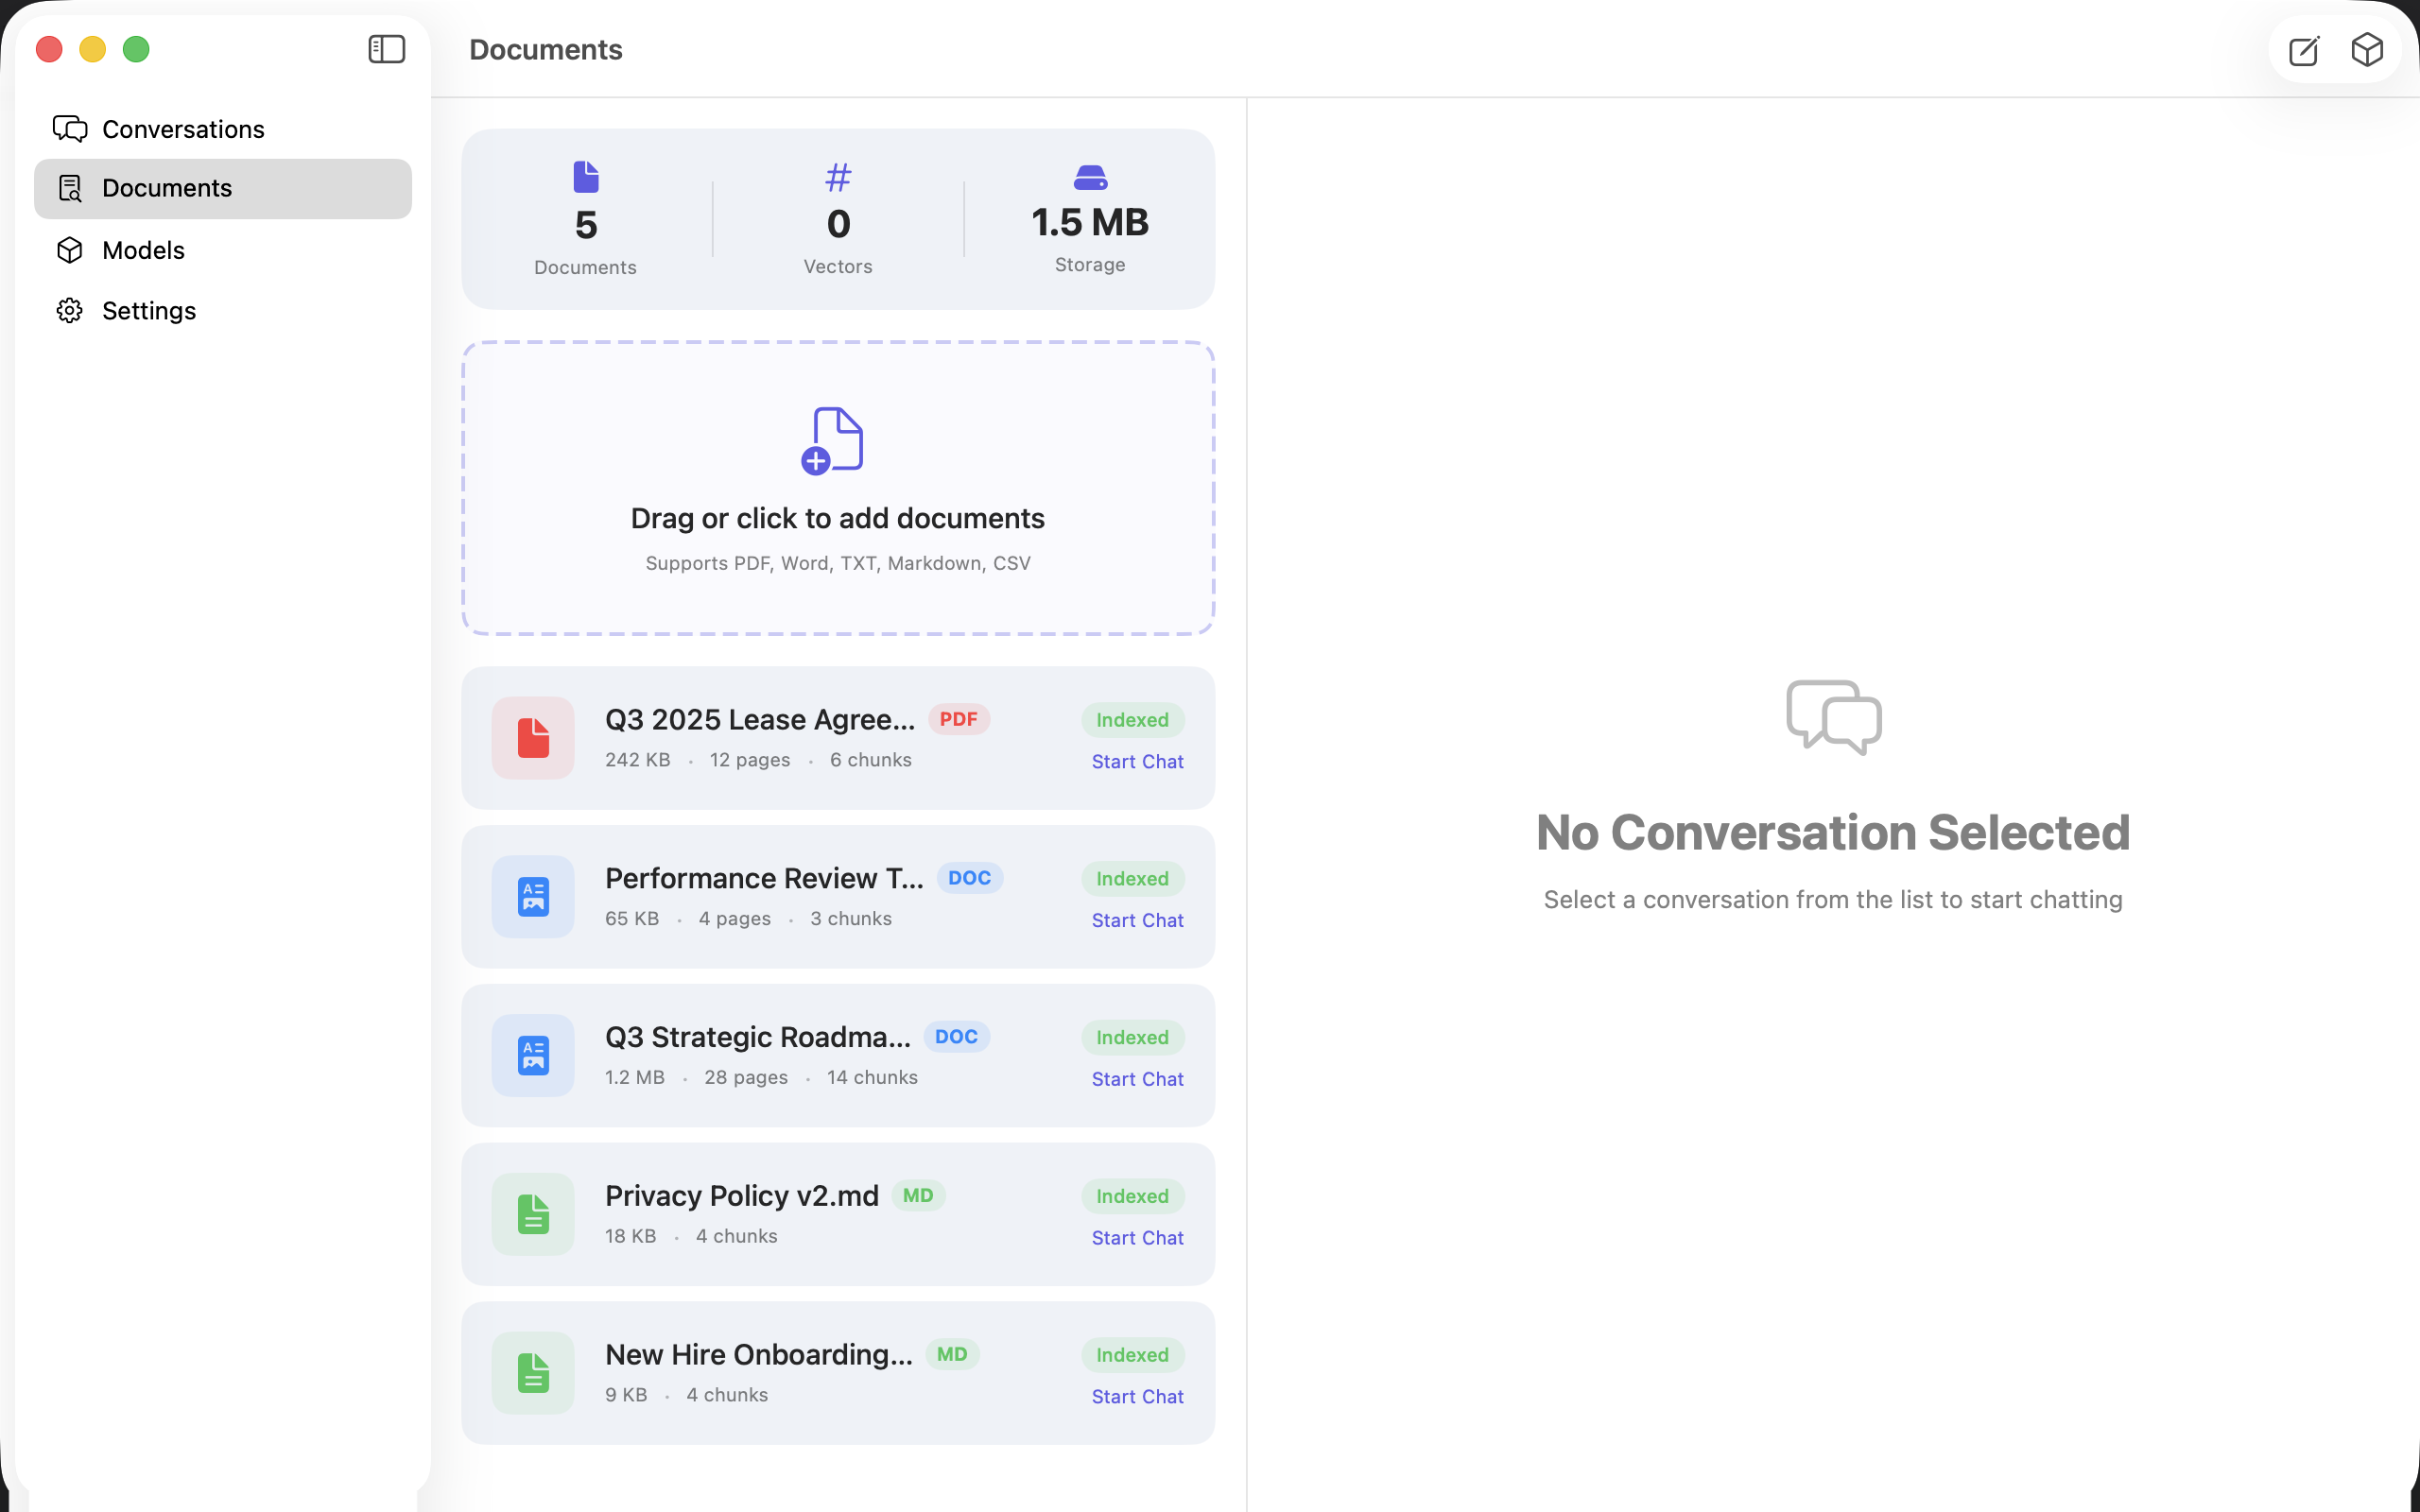Click the new conversation compose icon

tap(2303, 50)
